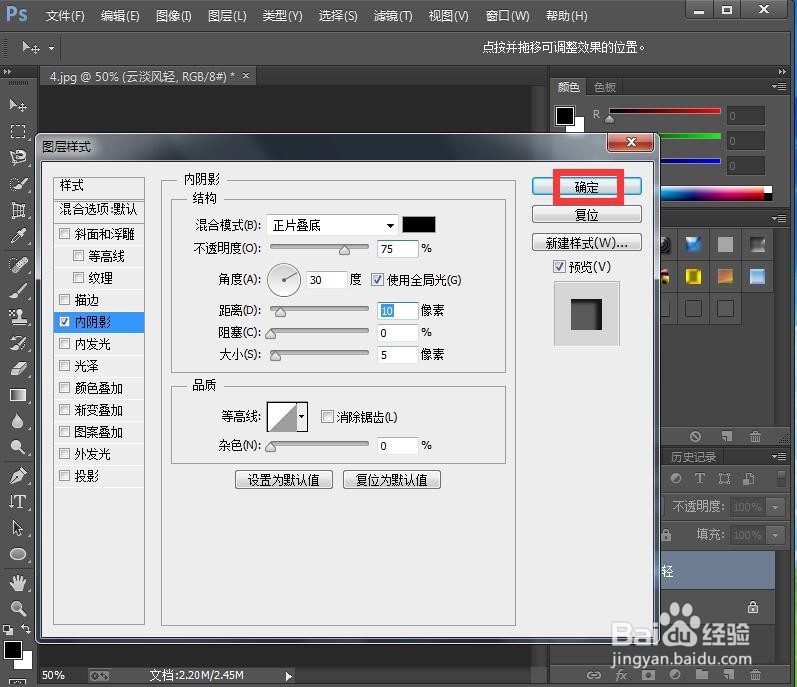Image resolution: width=797 pixels, height=687 pixels.
Task: Enable 消除锯齿 checkbox
Action: (x=327, y=417)
